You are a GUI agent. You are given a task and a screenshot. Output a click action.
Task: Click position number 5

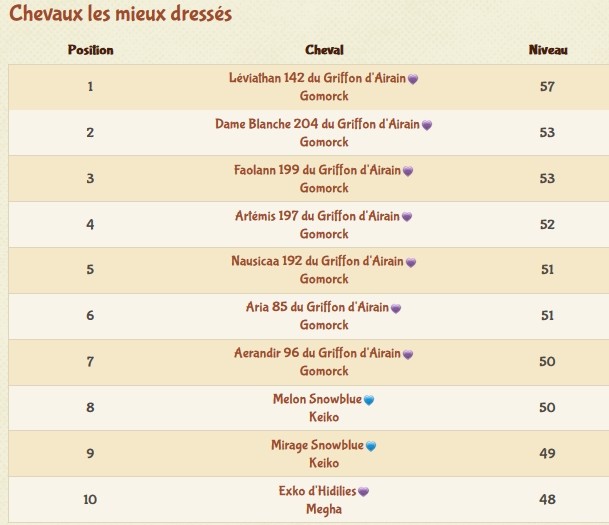click(x=90, y=269)
